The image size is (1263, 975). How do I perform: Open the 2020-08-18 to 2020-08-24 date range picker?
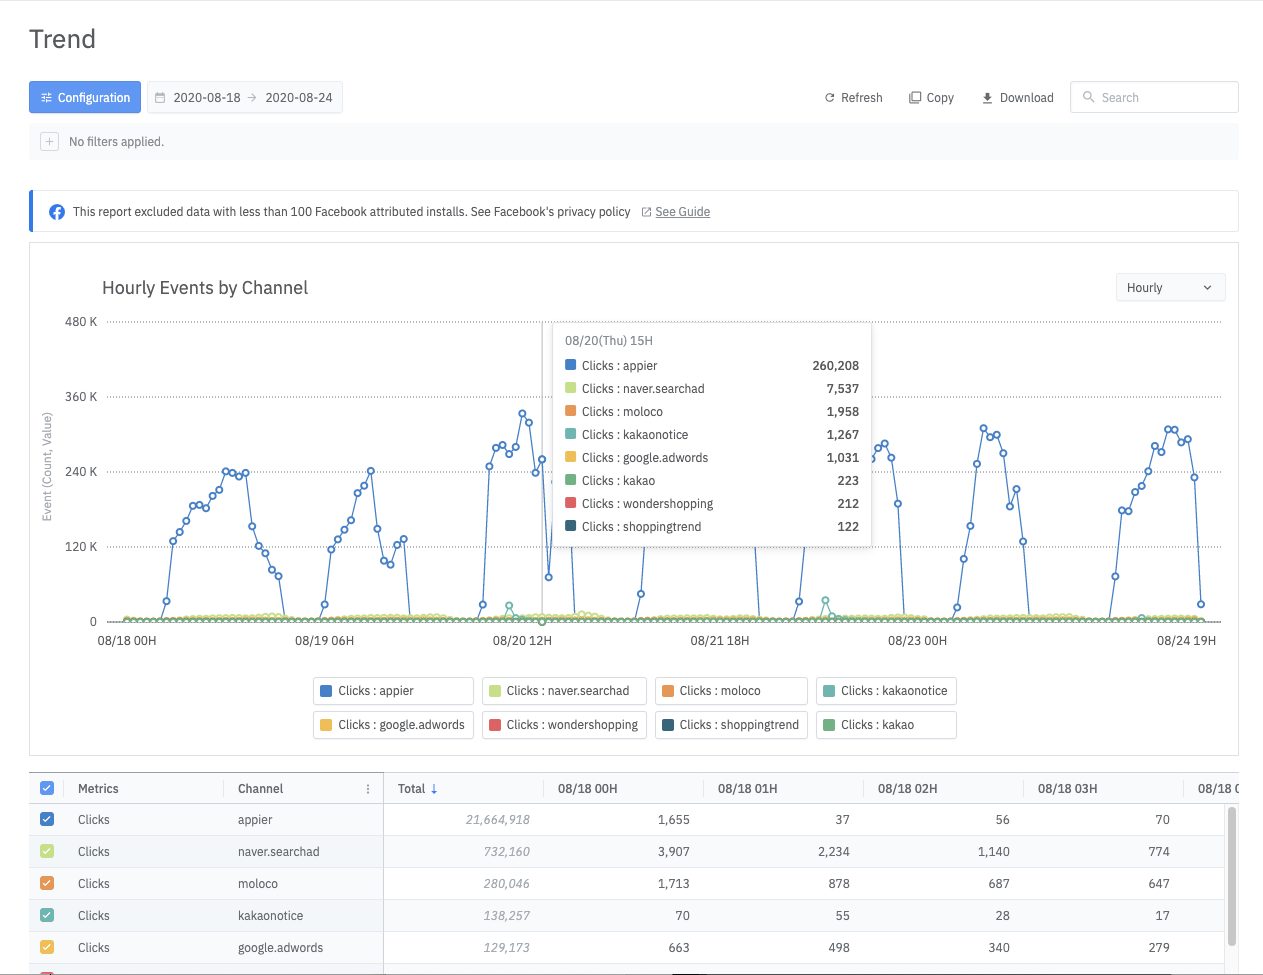coord(245,97)
